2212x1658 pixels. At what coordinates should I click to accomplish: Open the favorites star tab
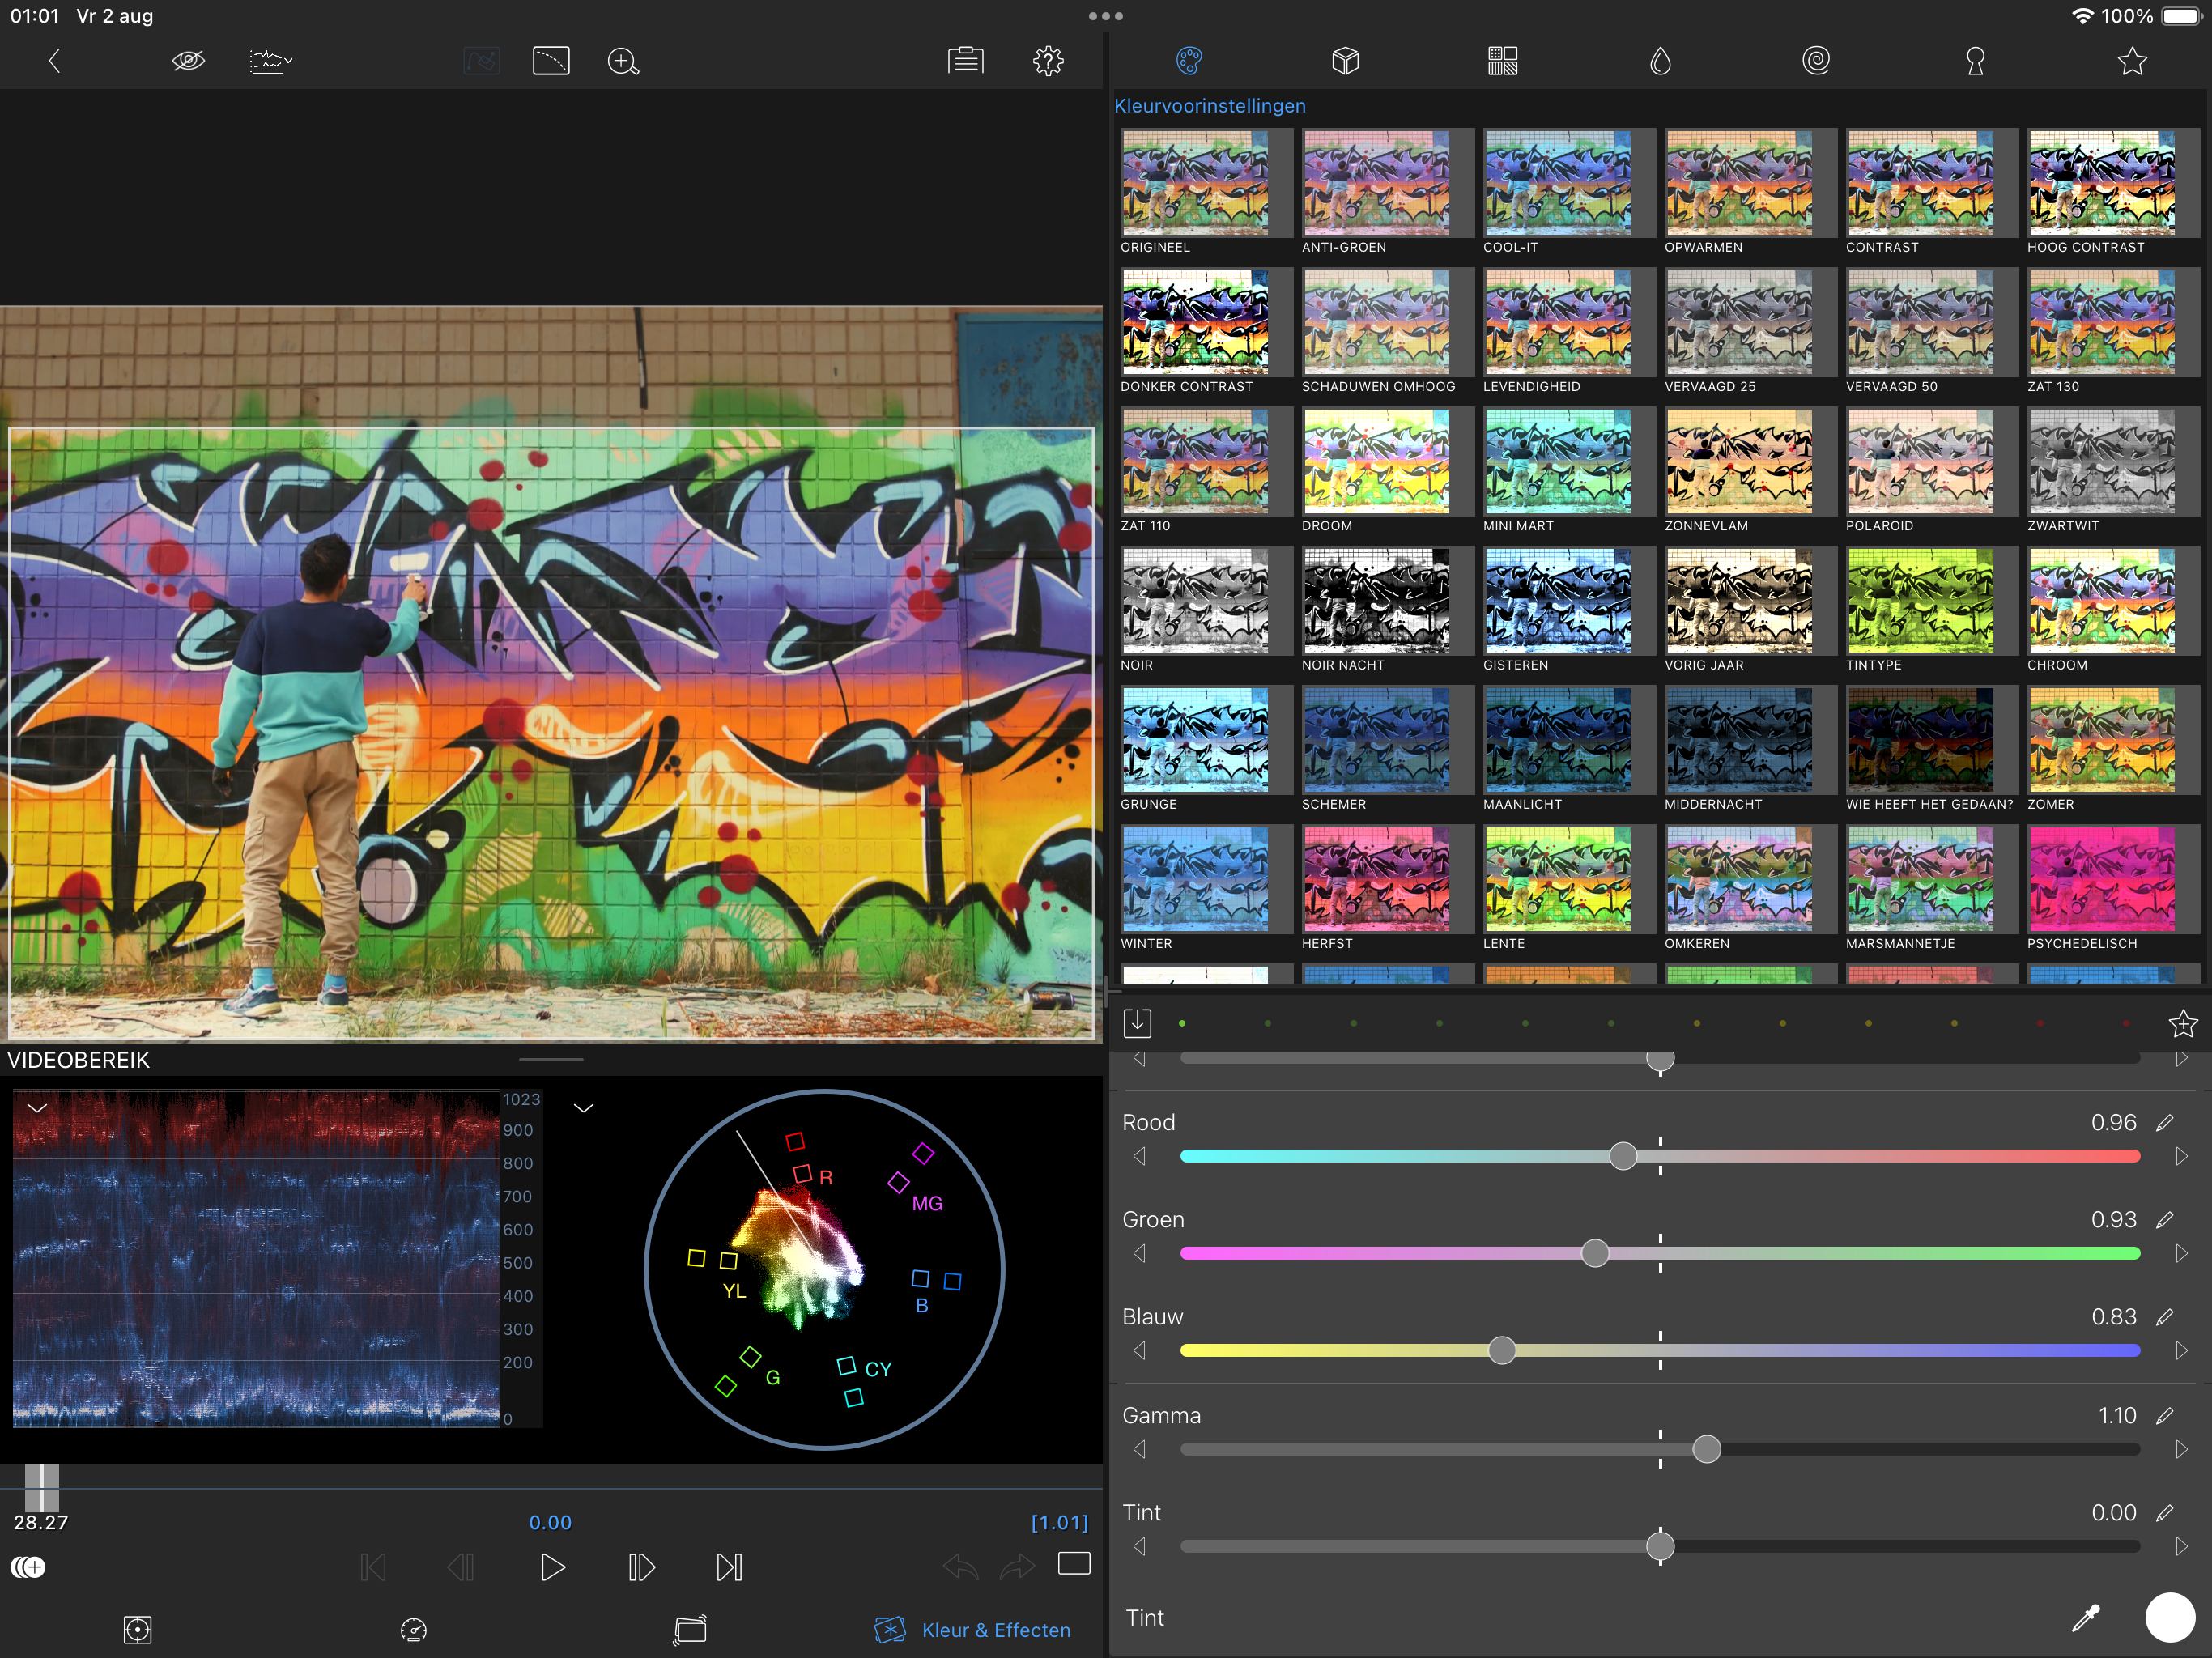tap(2132, 61)
